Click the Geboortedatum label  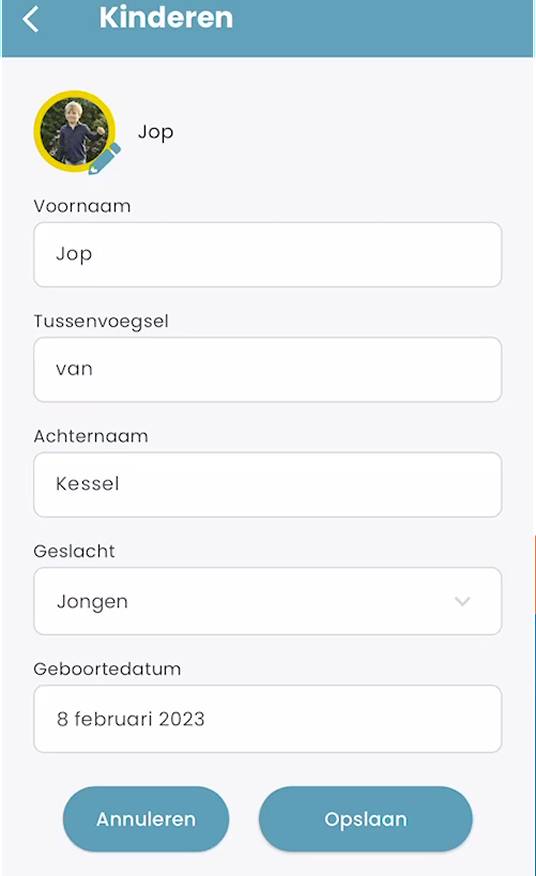coord(107,669)
